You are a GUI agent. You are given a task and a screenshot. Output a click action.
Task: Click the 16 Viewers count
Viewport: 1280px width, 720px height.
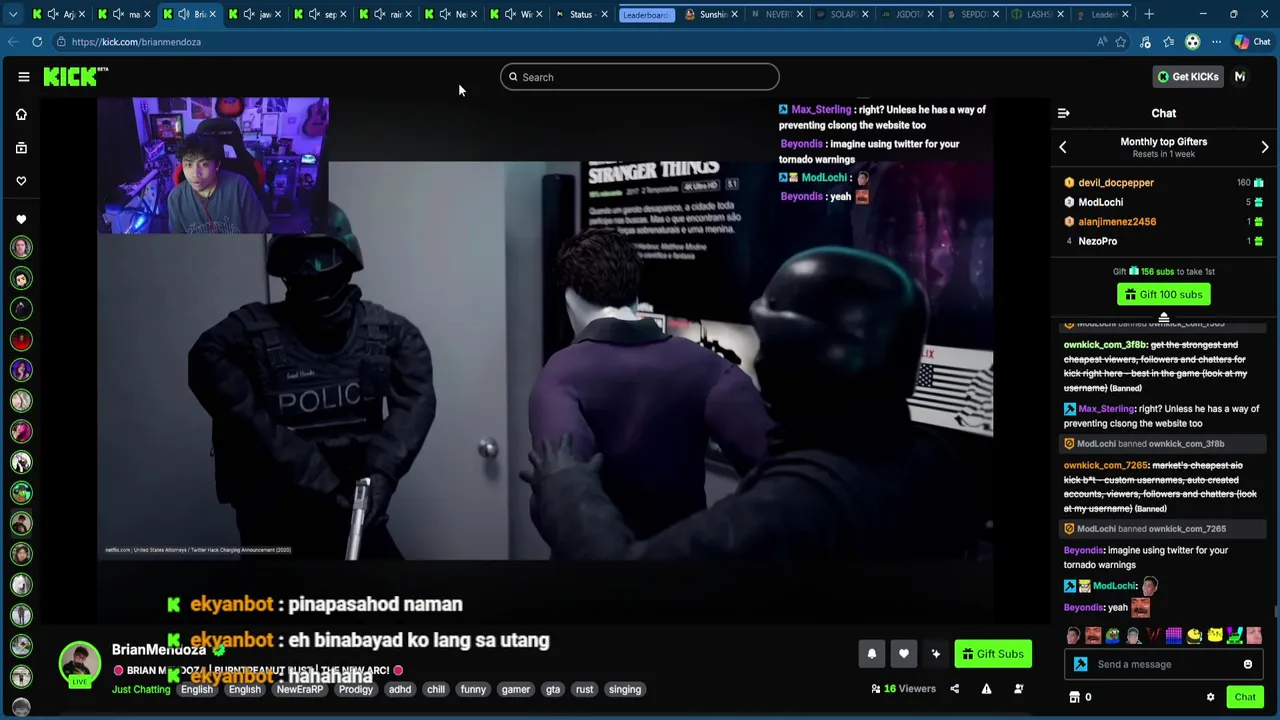[904, 689]
